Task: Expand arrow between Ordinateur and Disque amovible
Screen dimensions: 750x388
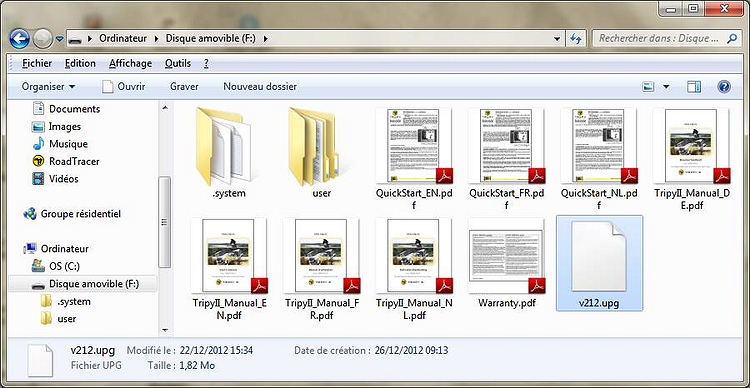Action: coord(156,38)
